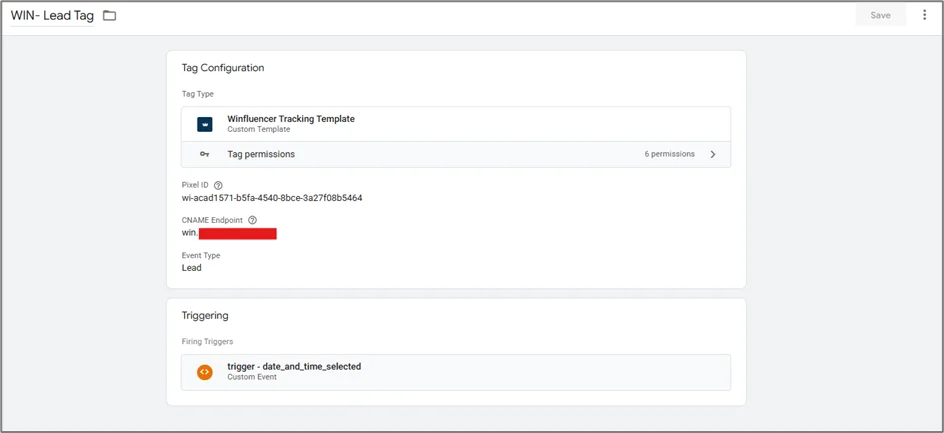Click the Lead event type value
This screenshot has width=944, height=433.
coord(191,268)
